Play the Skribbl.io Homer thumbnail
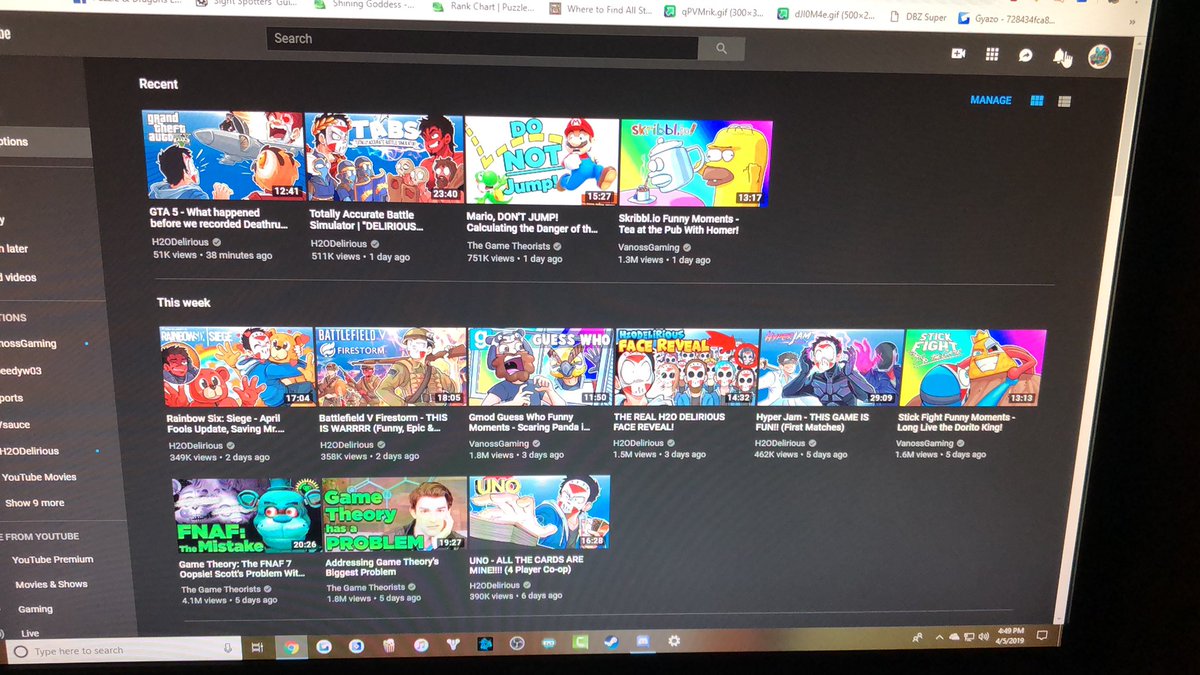 (x=695, y=162)
